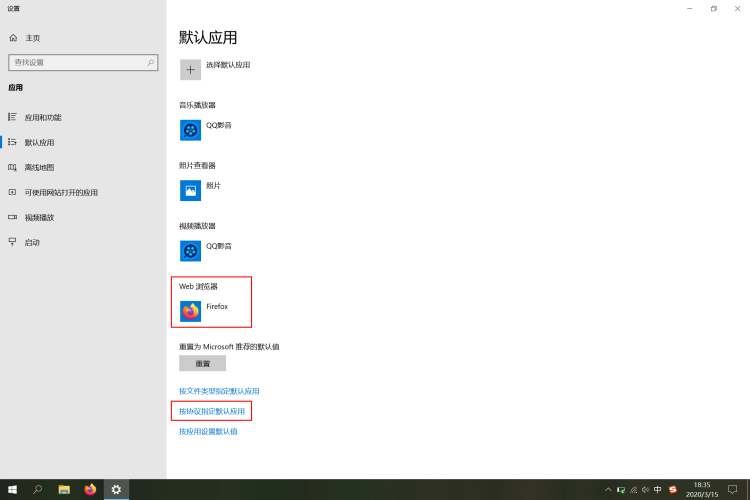Click the search magnifier in 查找设置 box
The width and height of the screenshot is (750, 500).
tap(150, 62)
